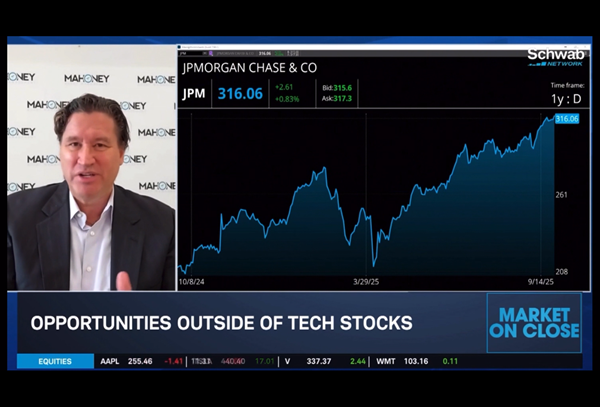Click the Market On Close badge
The image size is (600, 407).
[x=533, y=323]
